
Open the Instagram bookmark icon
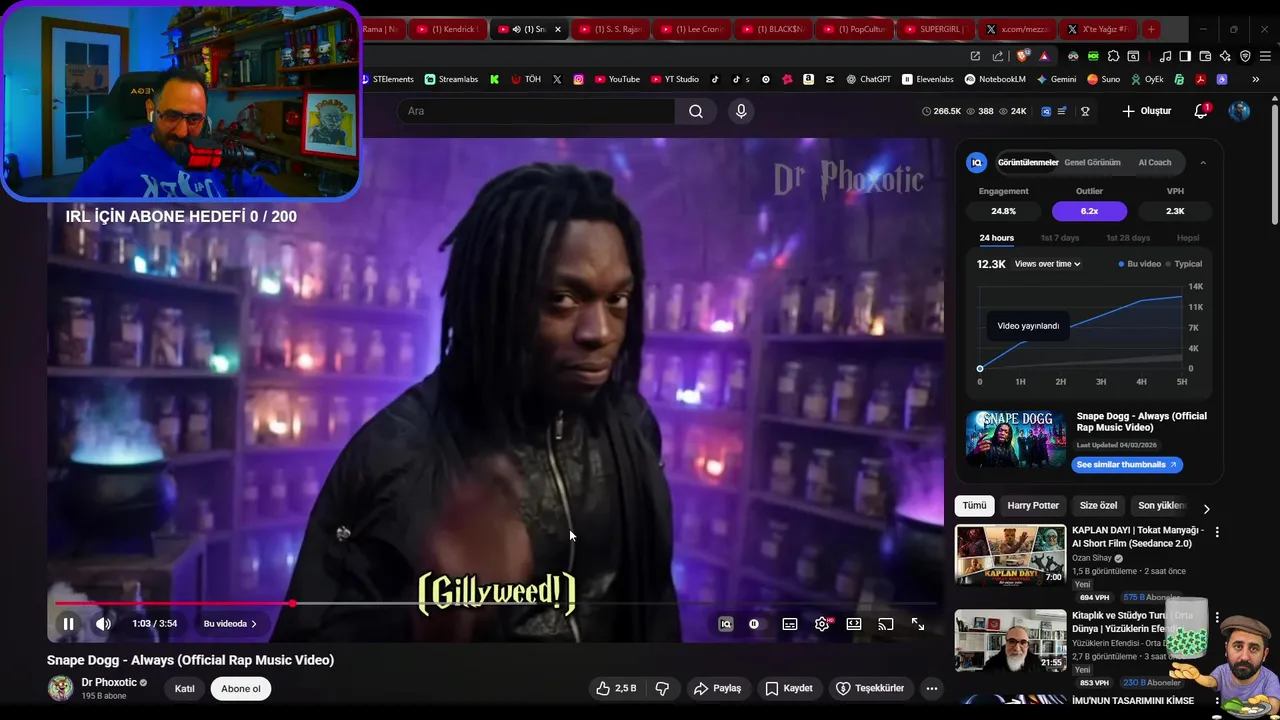point(578,79)
